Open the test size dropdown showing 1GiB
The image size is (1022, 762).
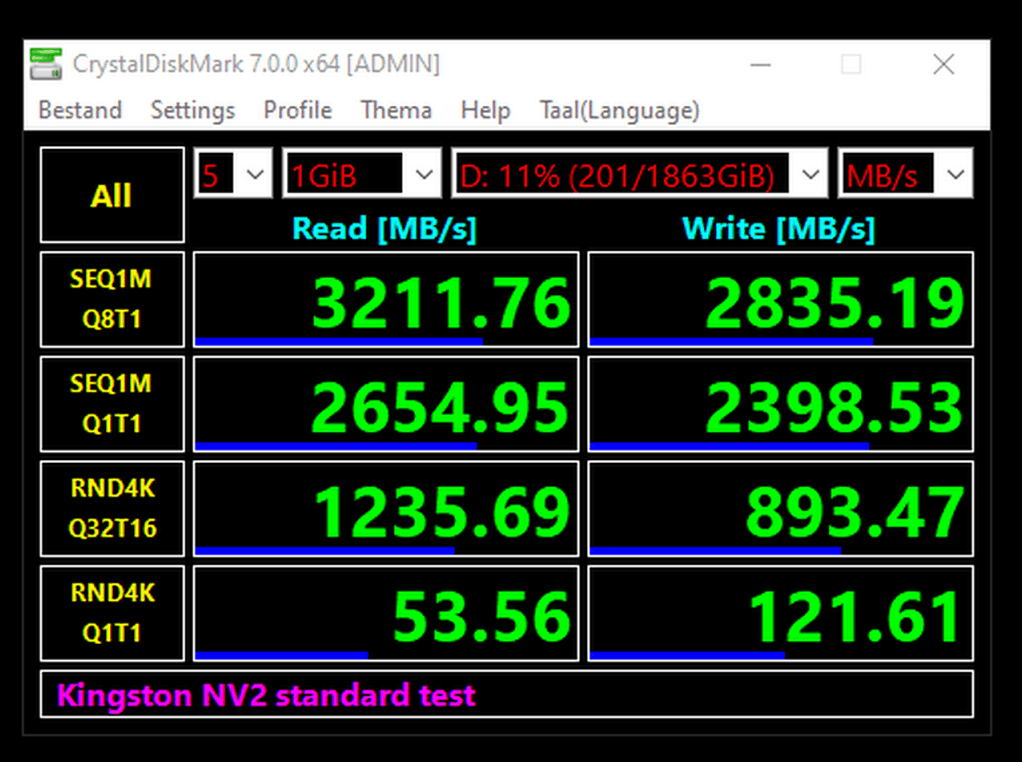coord(362,173)
